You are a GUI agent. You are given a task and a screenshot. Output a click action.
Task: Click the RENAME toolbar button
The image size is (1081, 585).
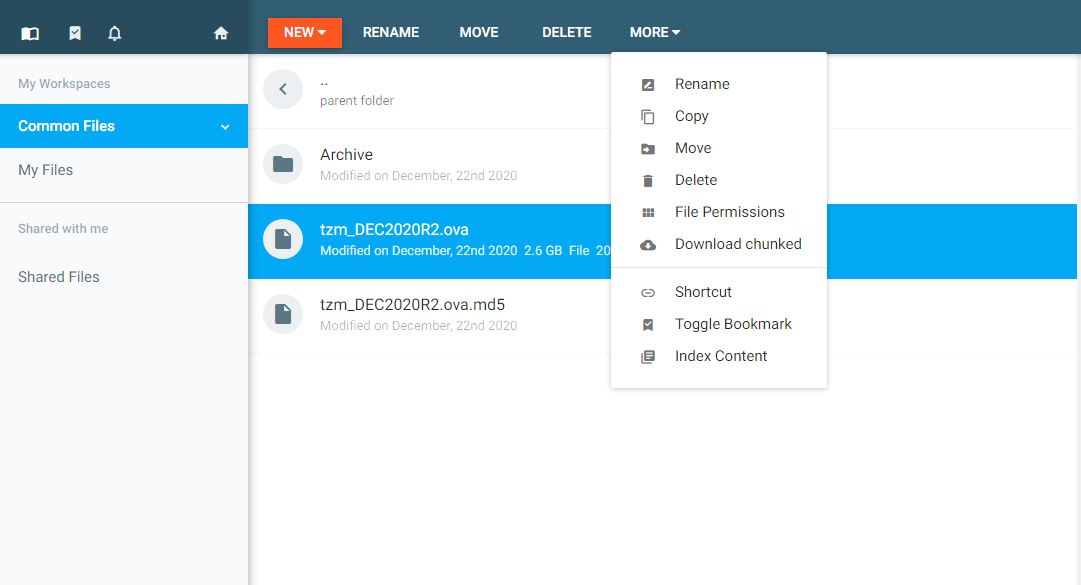click(390, 32)
